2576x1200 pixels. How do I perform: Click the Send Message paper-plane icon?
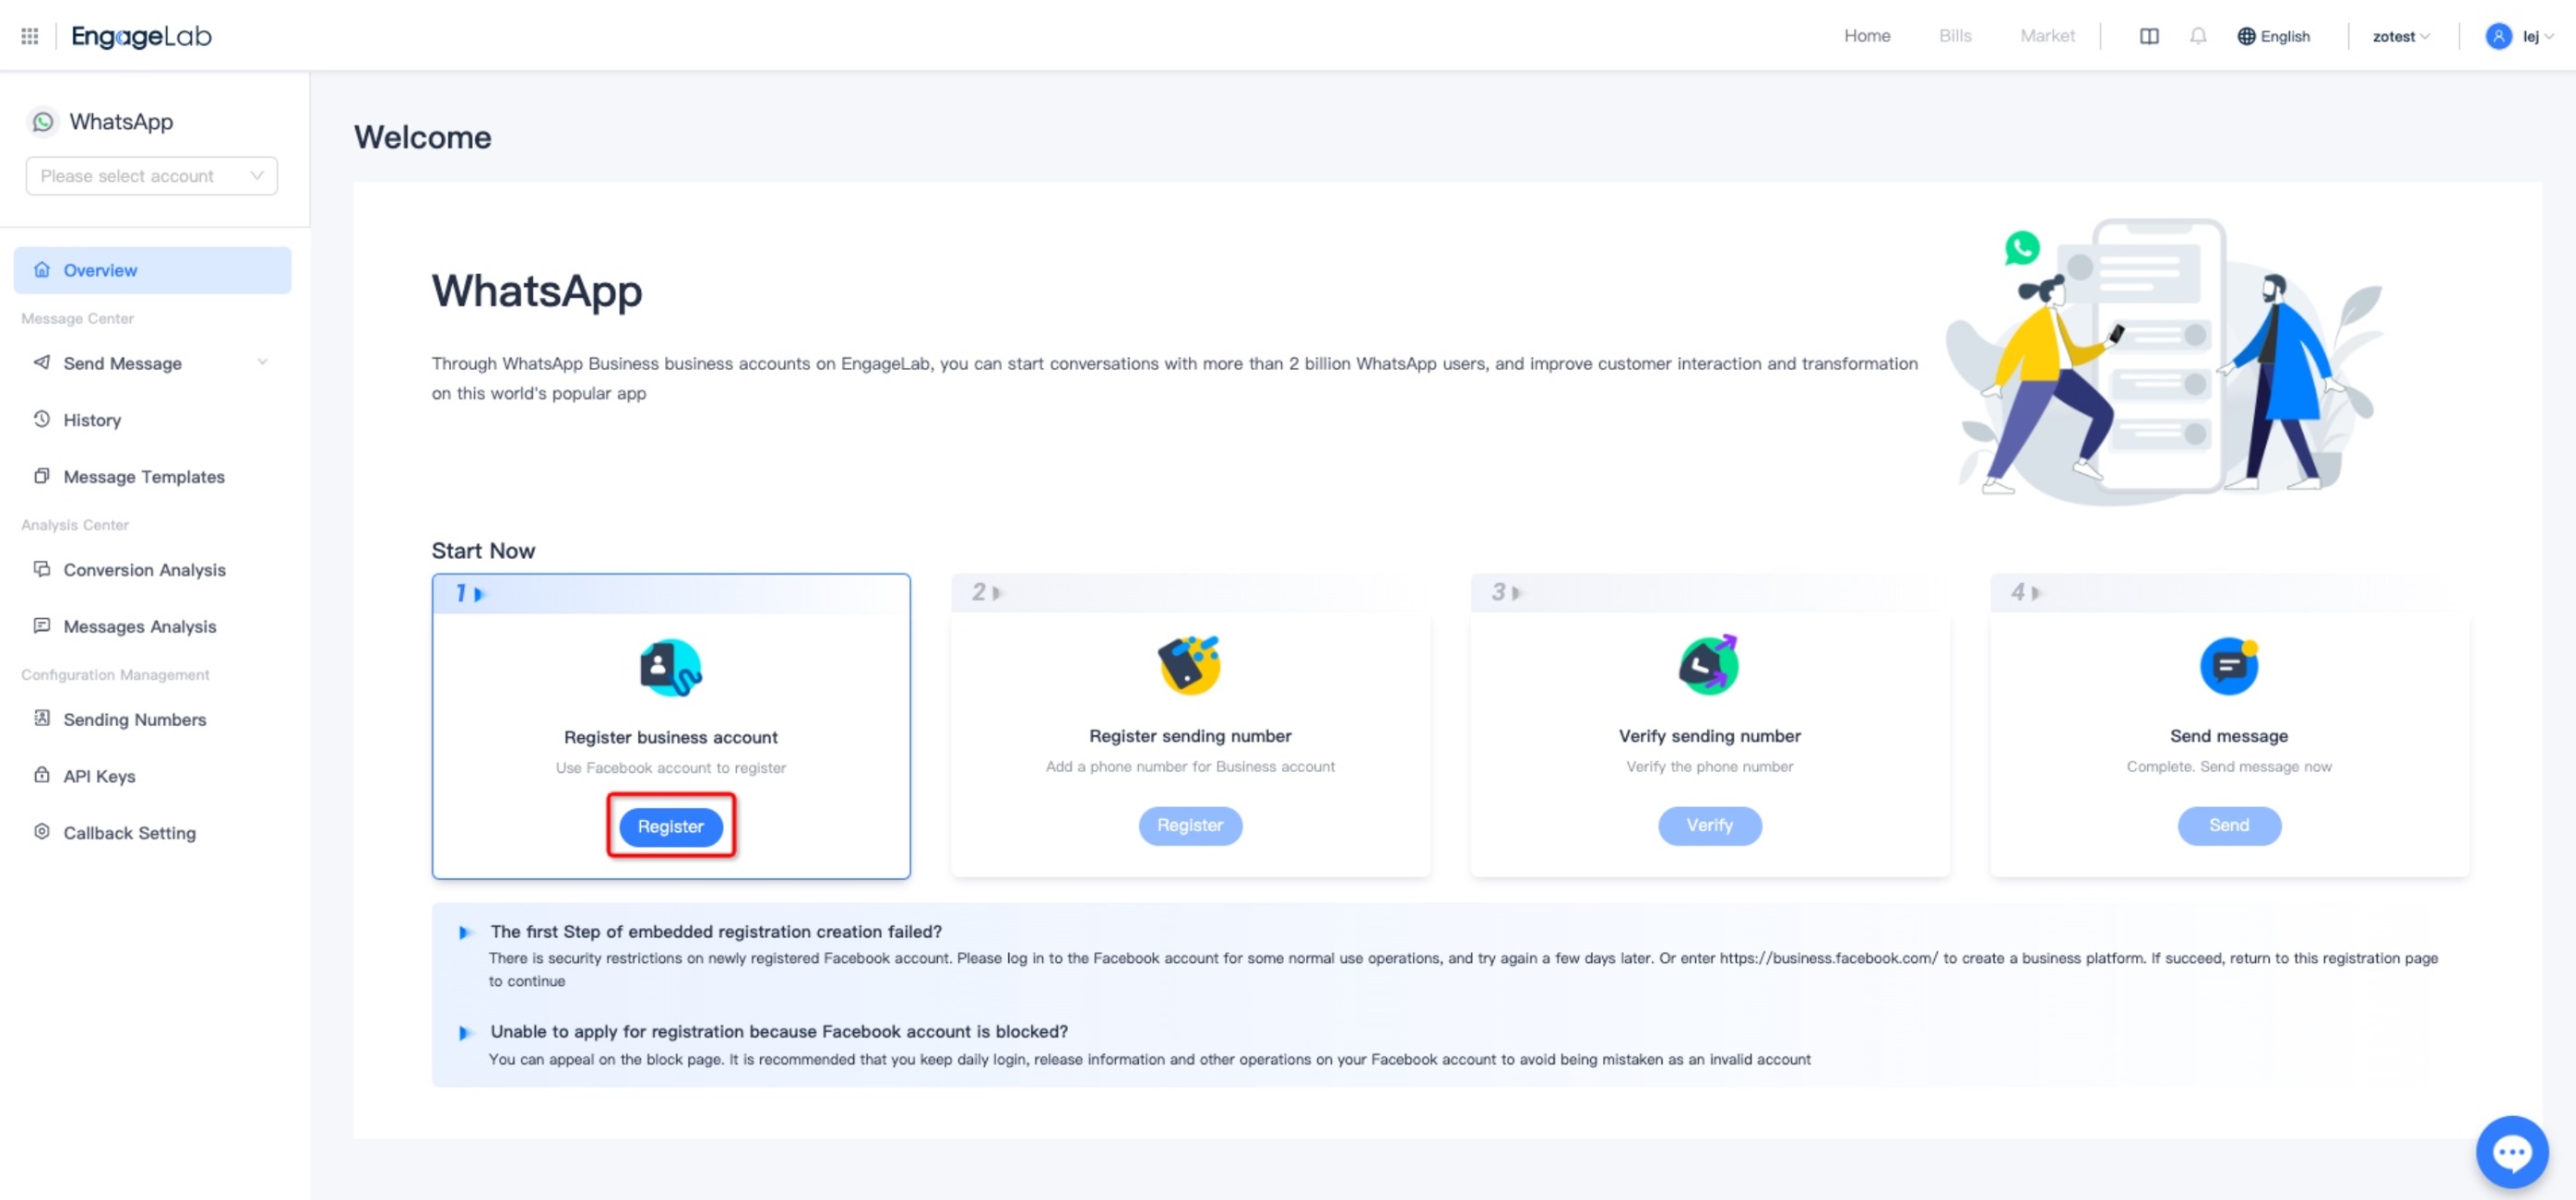(x=42, y=363)
